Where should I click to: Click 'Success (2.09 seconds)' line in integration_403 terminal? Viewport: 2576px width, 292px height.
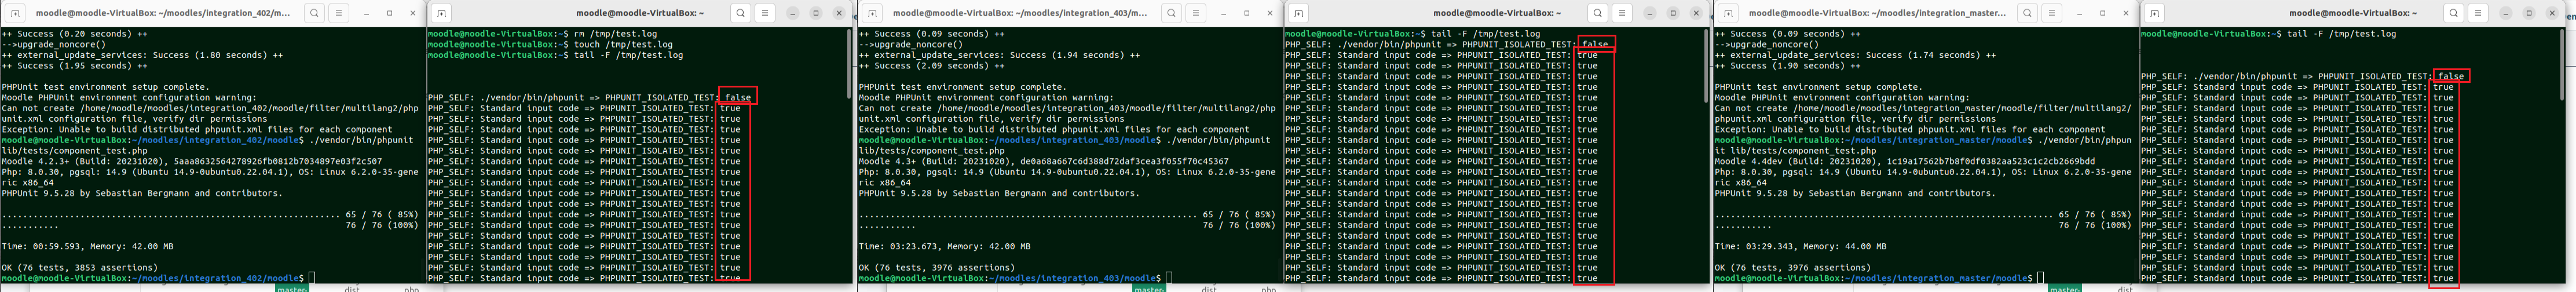point(932,66)
